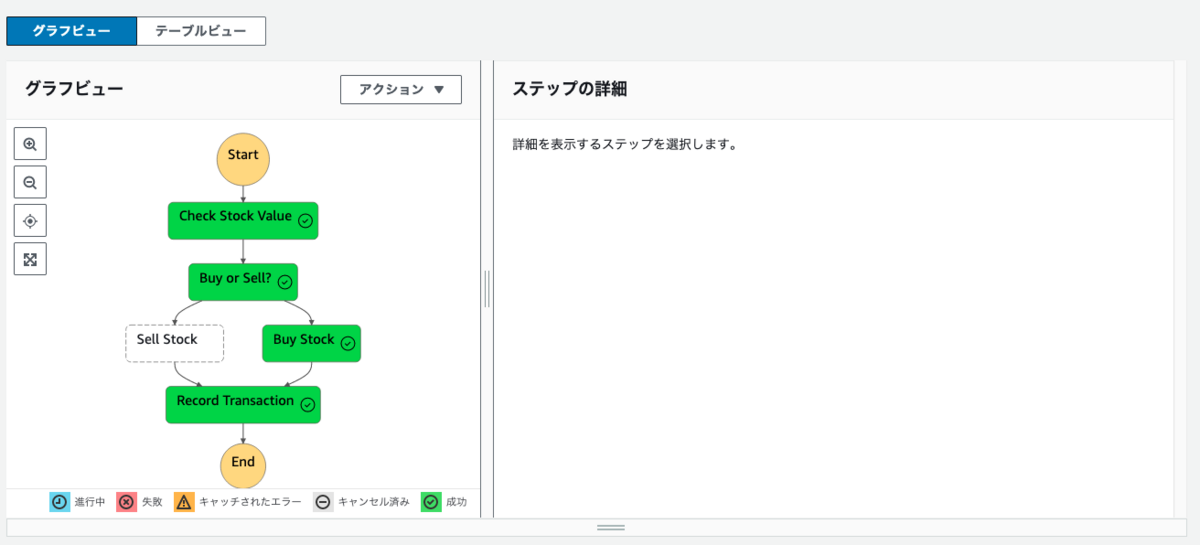This screenshot has height=545, width=1200.
Task: Center the graph with the target icon
Action: 30,220
